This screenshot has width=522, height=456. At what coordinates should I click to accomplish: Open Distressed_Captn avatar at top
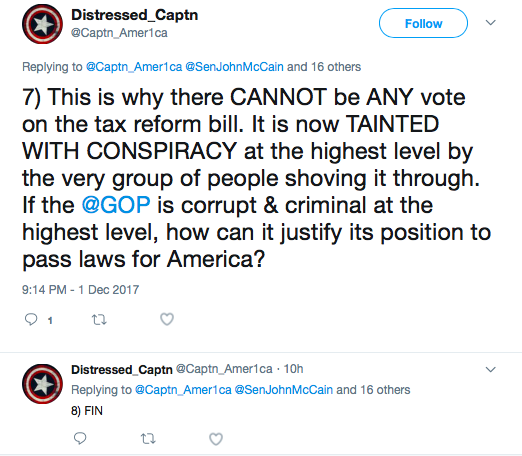coord(42,24)
